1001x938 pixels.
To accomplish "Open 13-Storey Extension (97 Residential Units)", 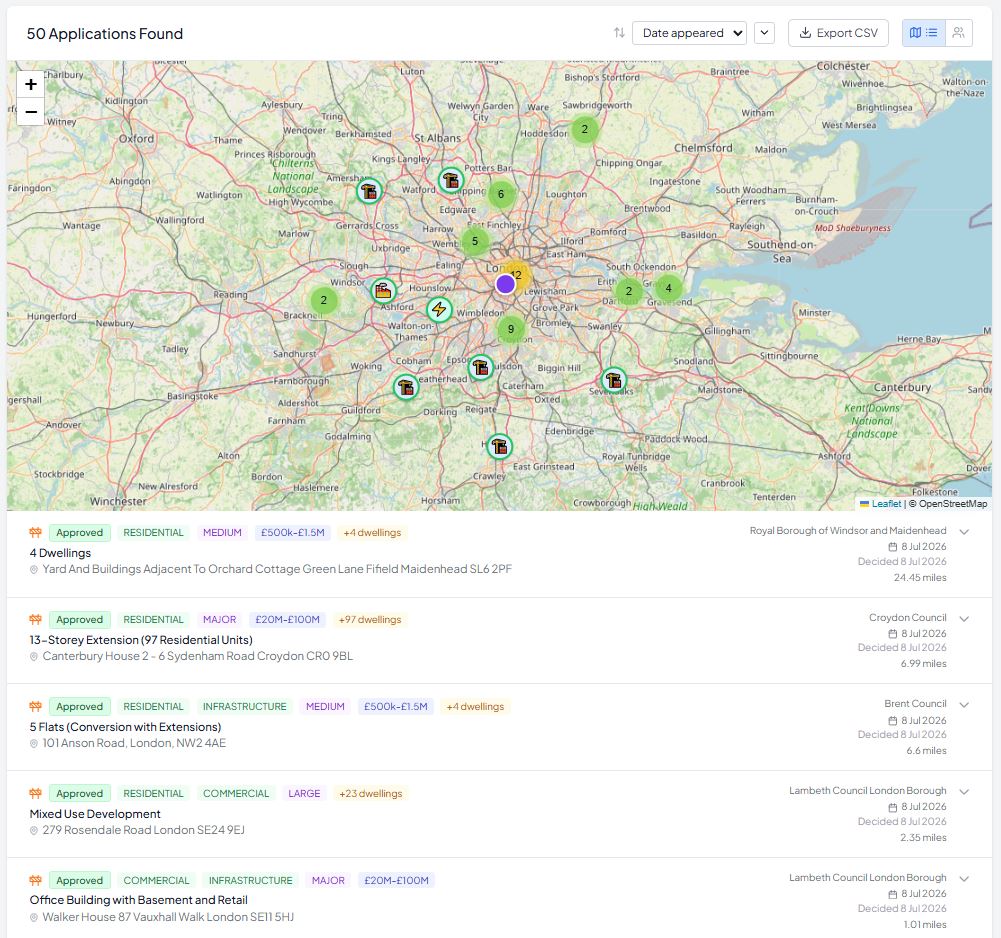I will coord(141,640).
